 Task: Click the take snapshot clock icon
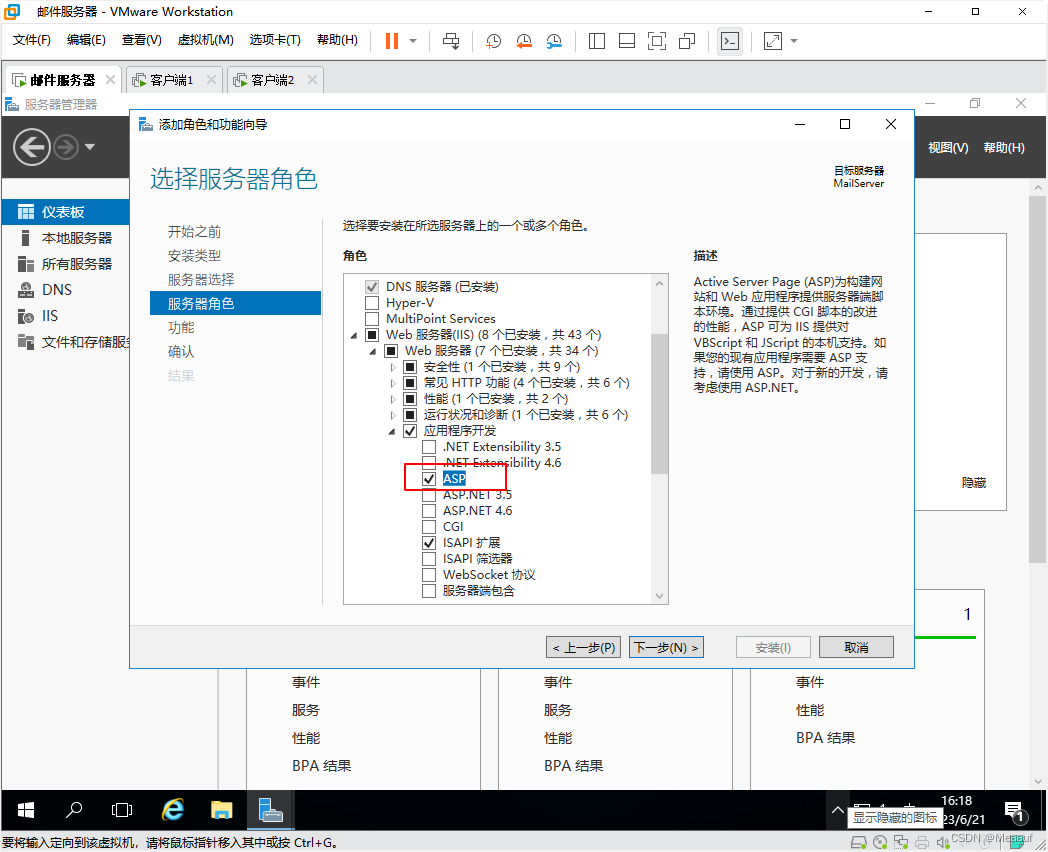(493, 41)
